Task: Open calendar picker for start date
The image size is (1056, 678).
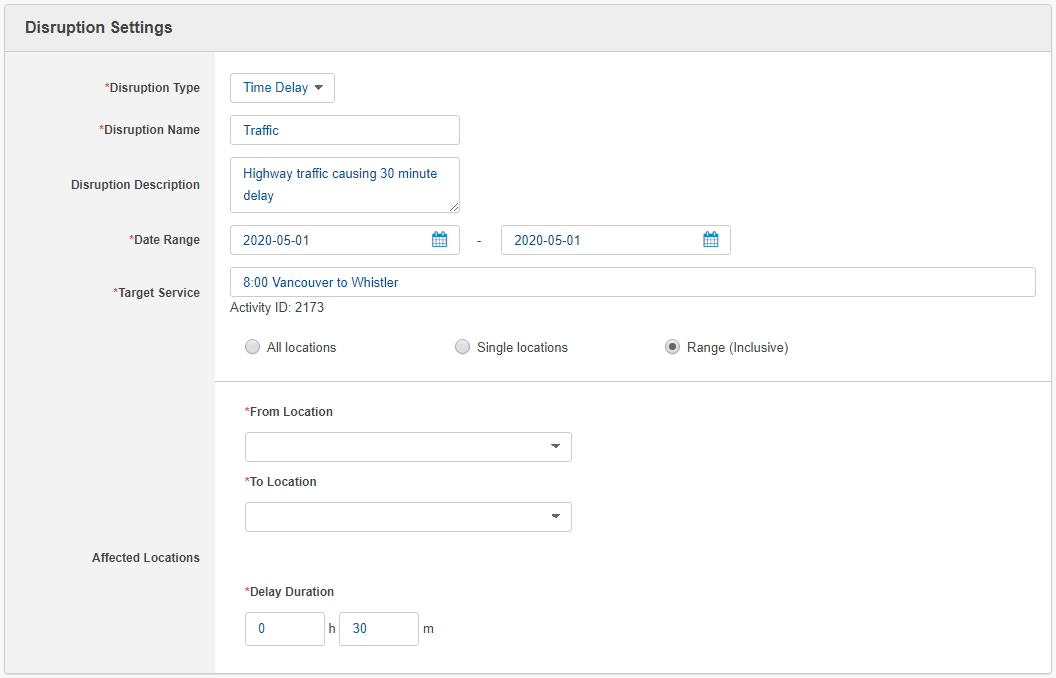Action: (439, 240)
